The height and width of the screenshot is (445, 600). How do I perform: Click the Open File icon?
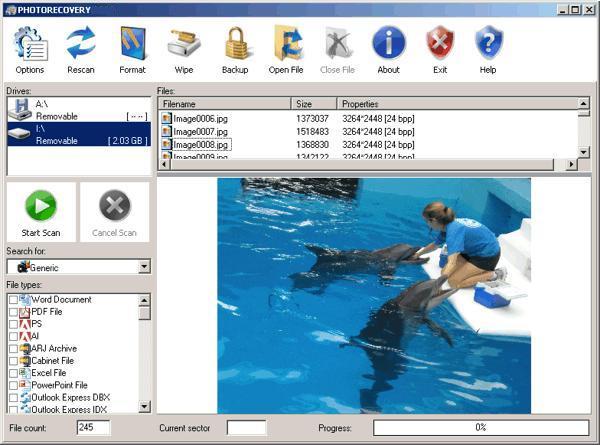pos(286,45)
